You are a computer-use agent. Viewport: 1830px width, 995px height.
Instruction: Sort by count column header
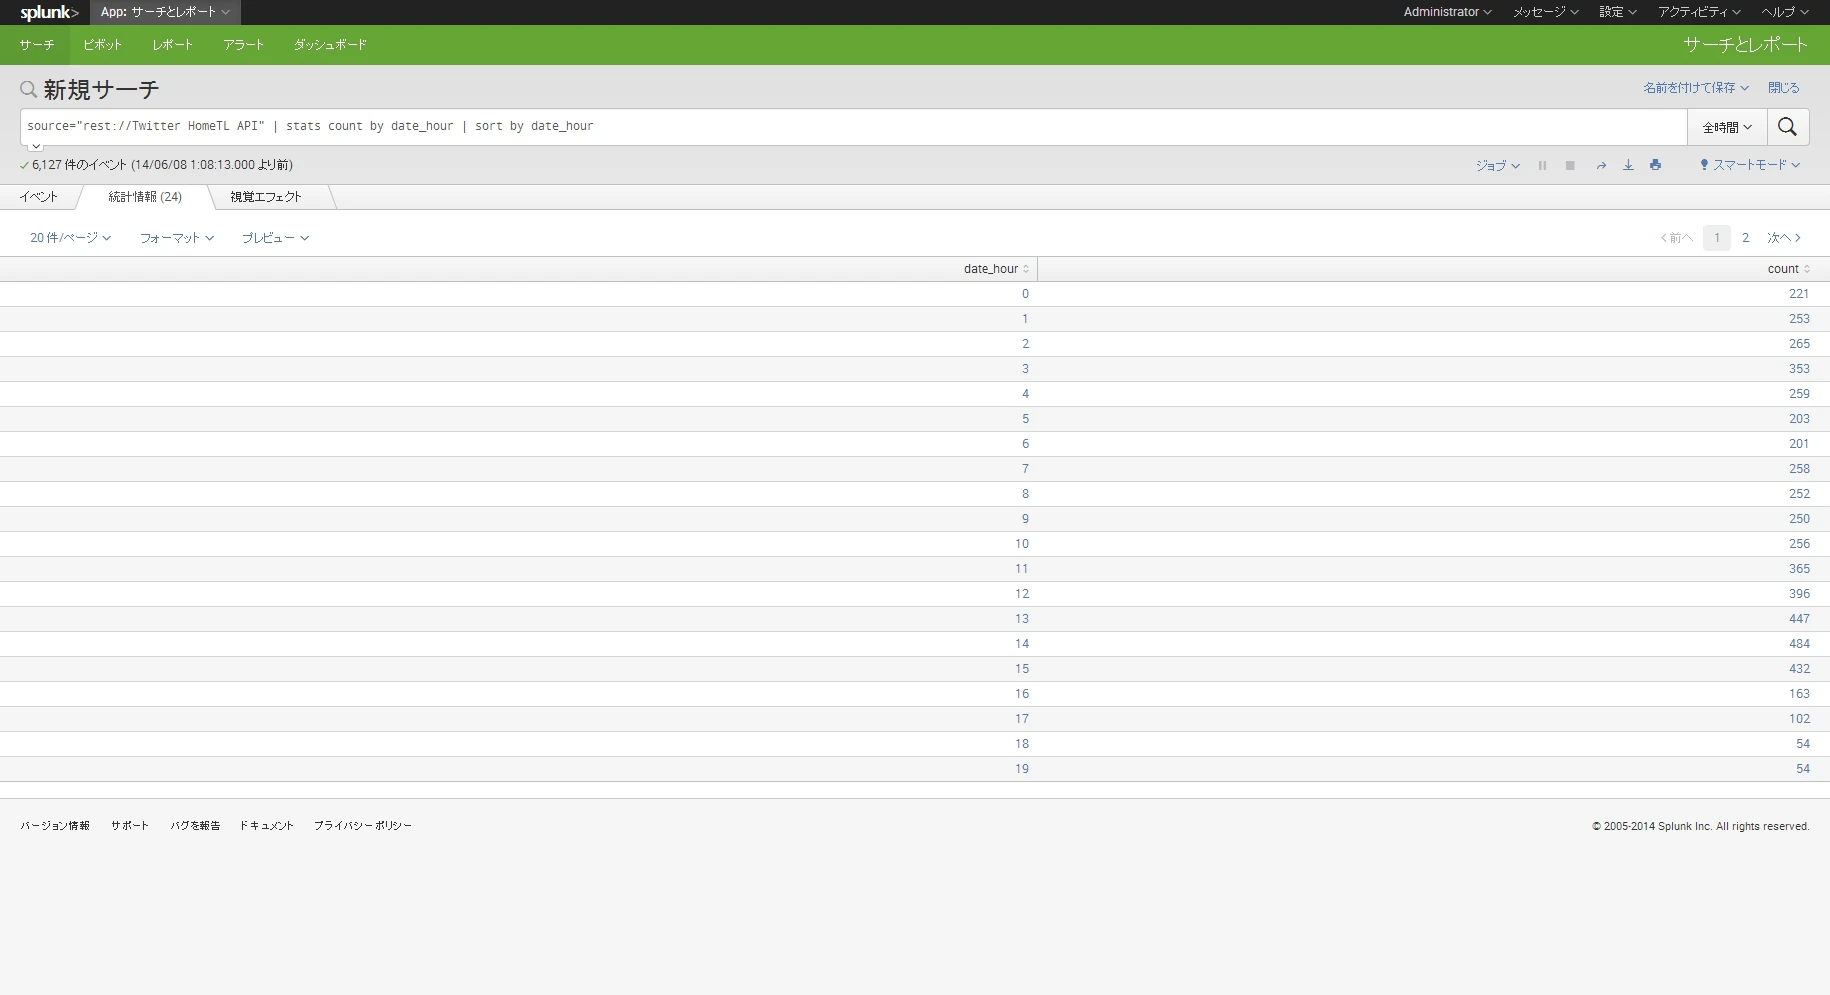pos(1788,269)
